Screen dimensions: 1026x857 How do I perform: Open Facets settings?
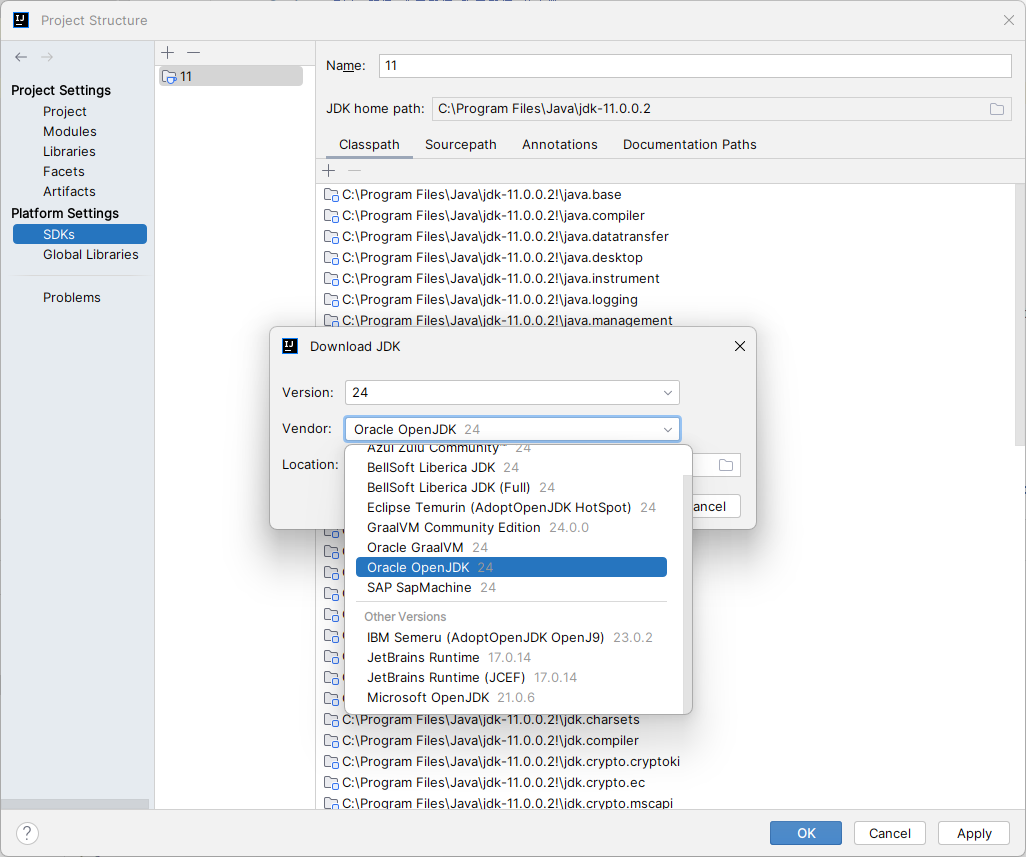pyautogui.click(x=63, y=171)
